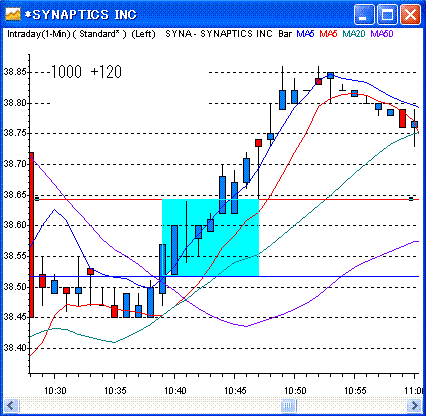
Task: Click the 10:55 time axis label
Action: [355, 390]
